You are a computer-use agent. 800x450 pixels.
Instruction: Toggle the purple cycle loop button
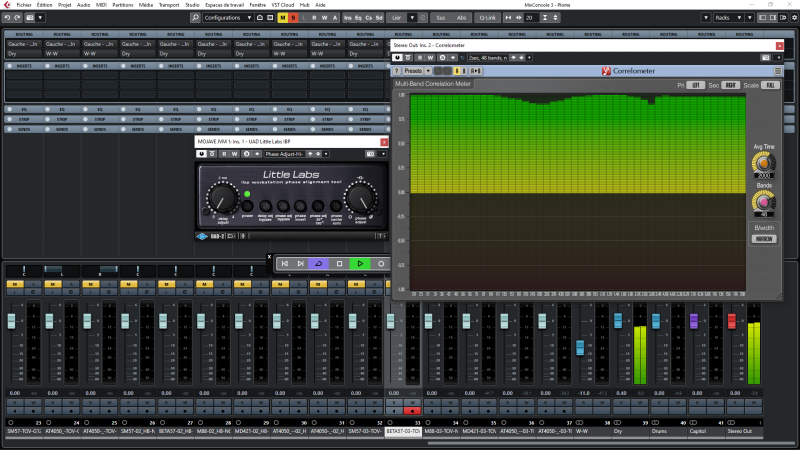318,263
